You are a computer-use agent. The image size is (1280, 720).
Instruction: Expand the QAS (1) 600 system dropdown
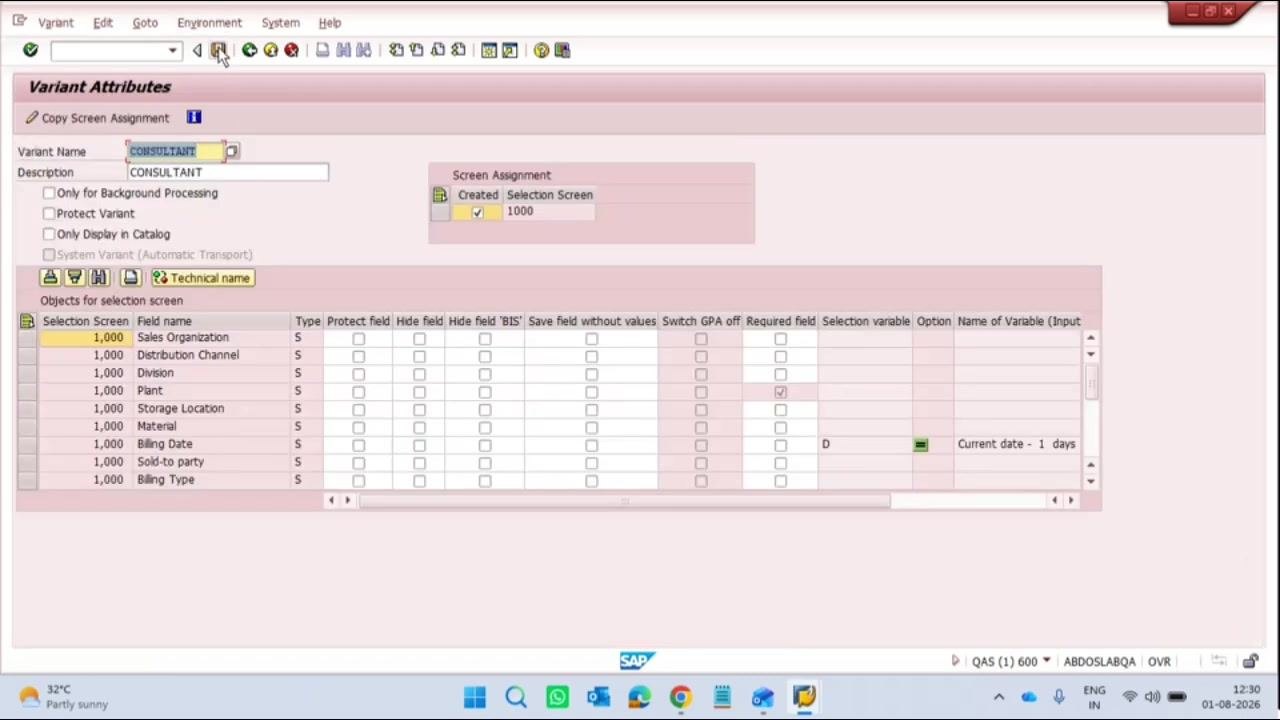[1046, 661]
